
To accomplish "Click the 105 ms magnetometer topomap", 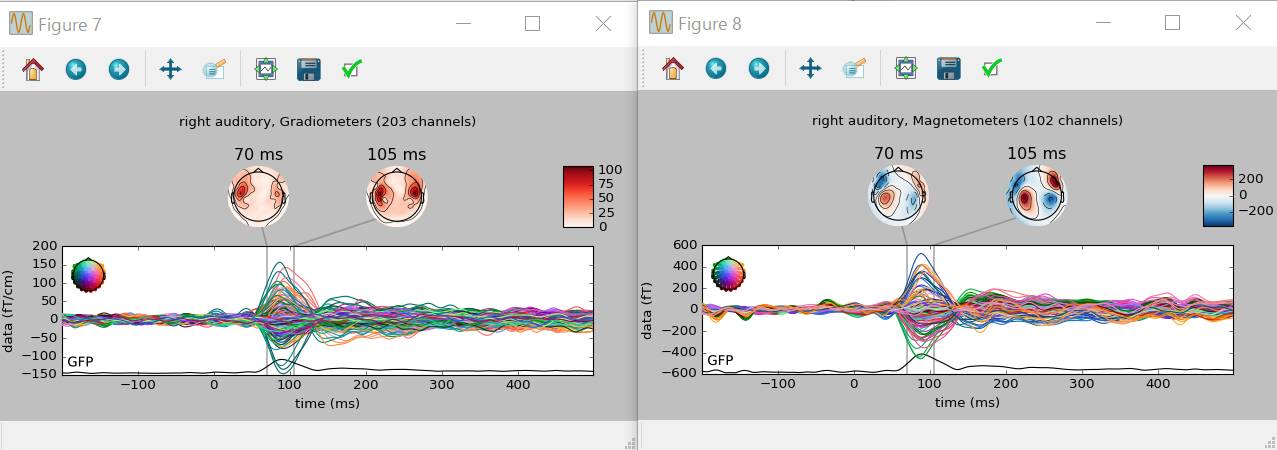I will pos(1036,195).
